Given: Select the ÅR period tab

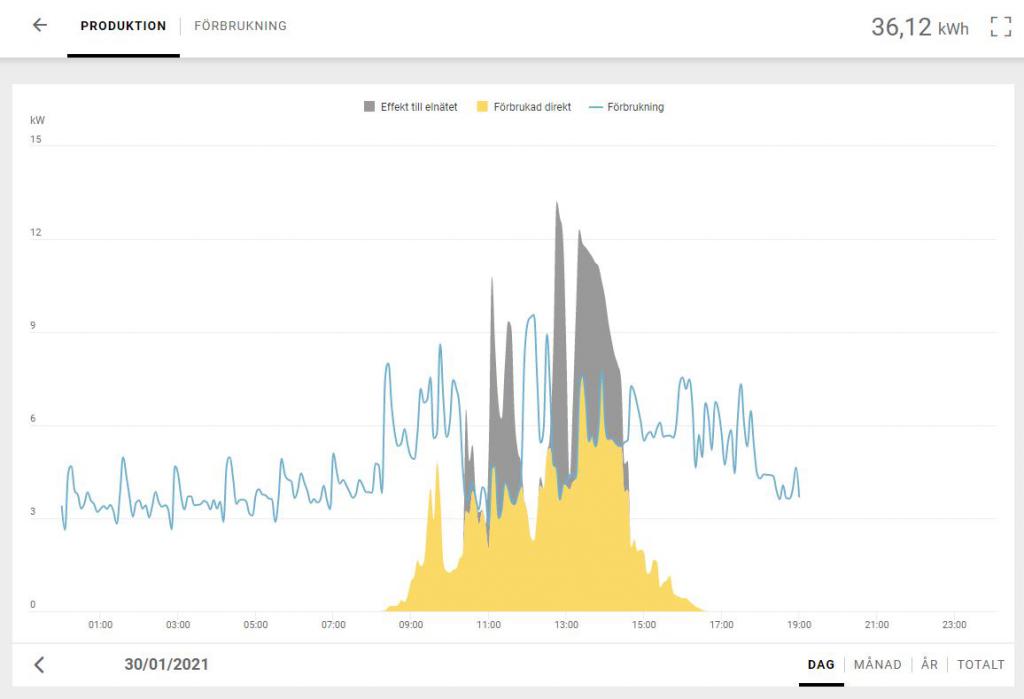Looking at the screenshot, I should tap(929, 664).
